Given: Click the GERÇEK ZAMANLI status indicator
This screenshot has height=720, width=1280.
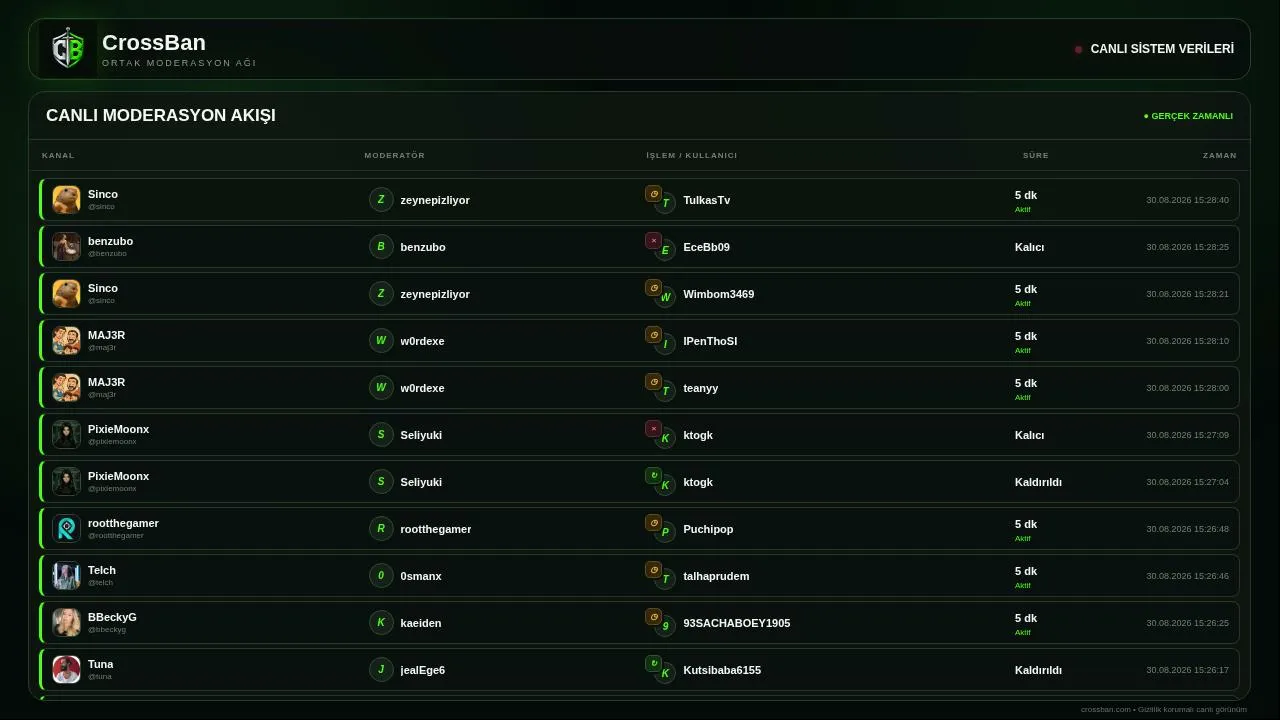Looking at the screenshot, I should tap(1188, 116).
